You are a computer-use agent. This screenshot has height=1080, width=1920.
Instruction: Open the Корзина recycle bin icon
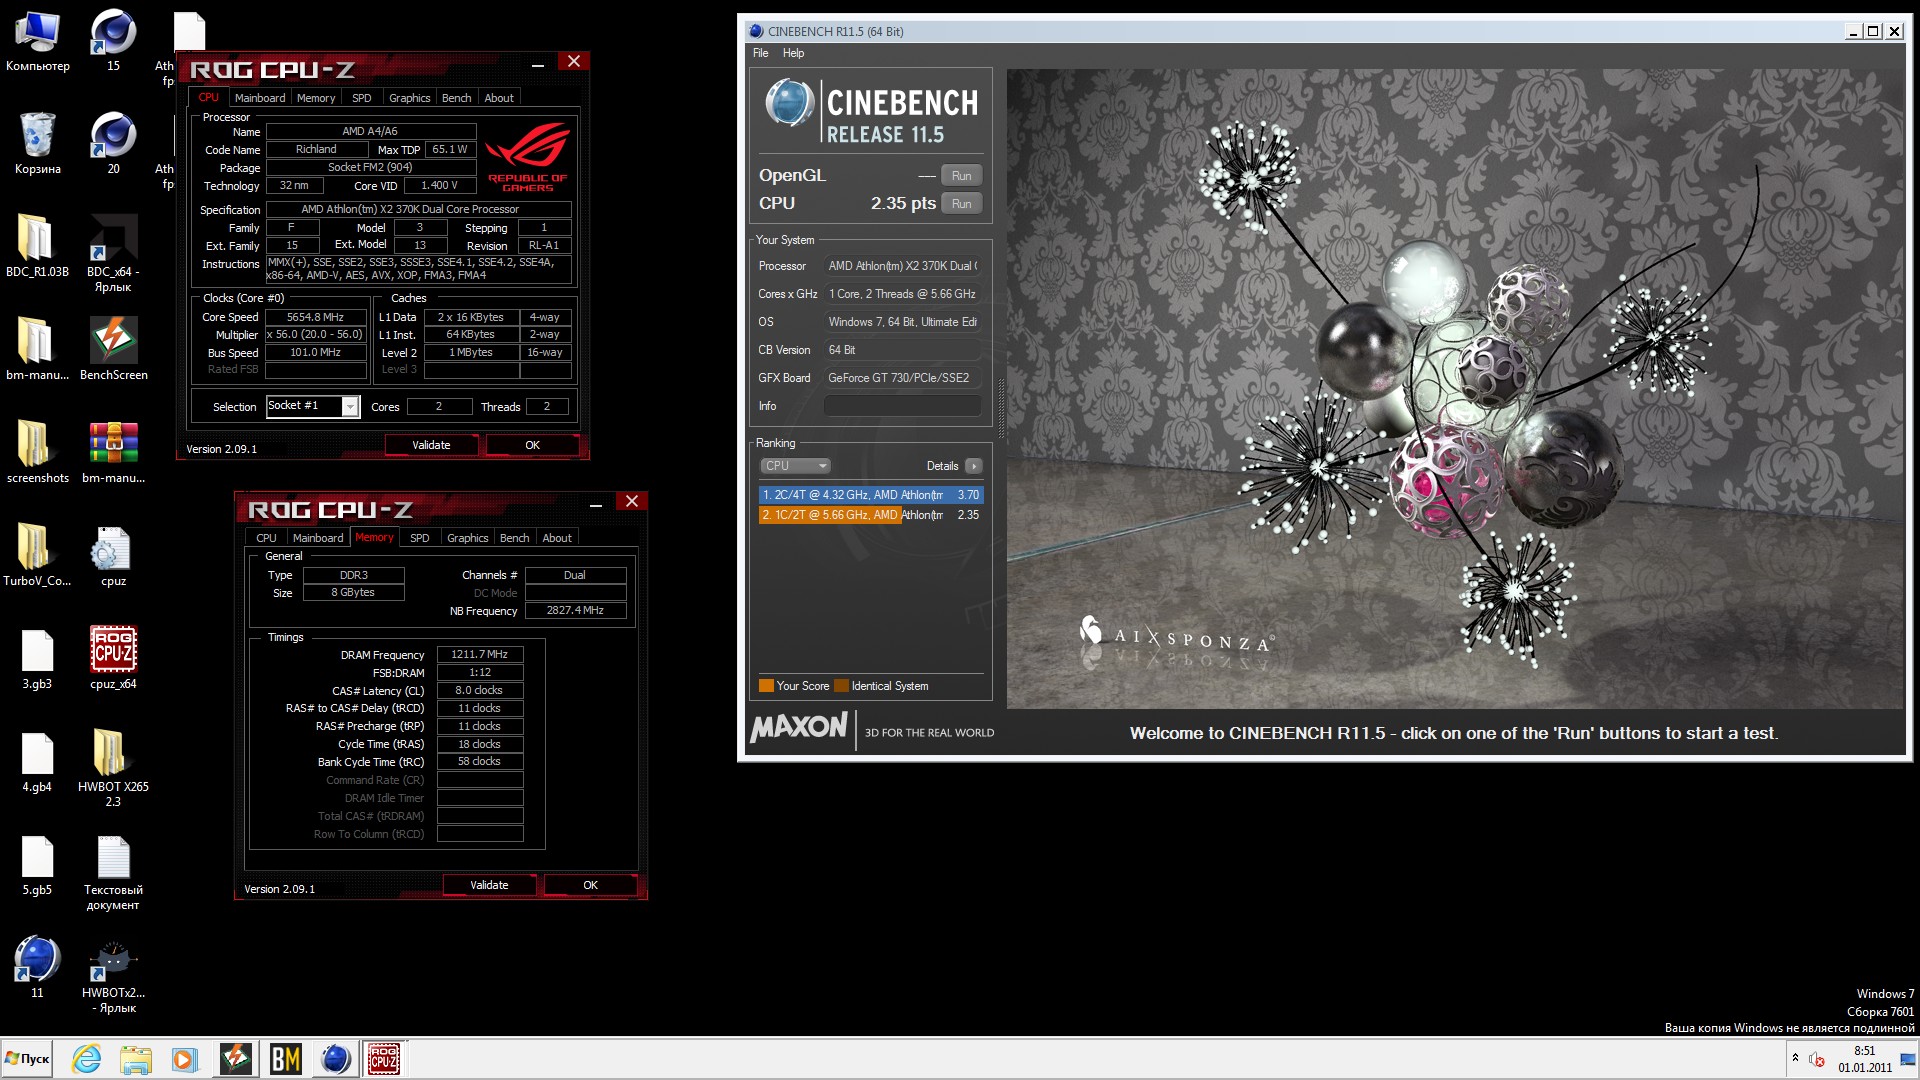coord(37,143)
